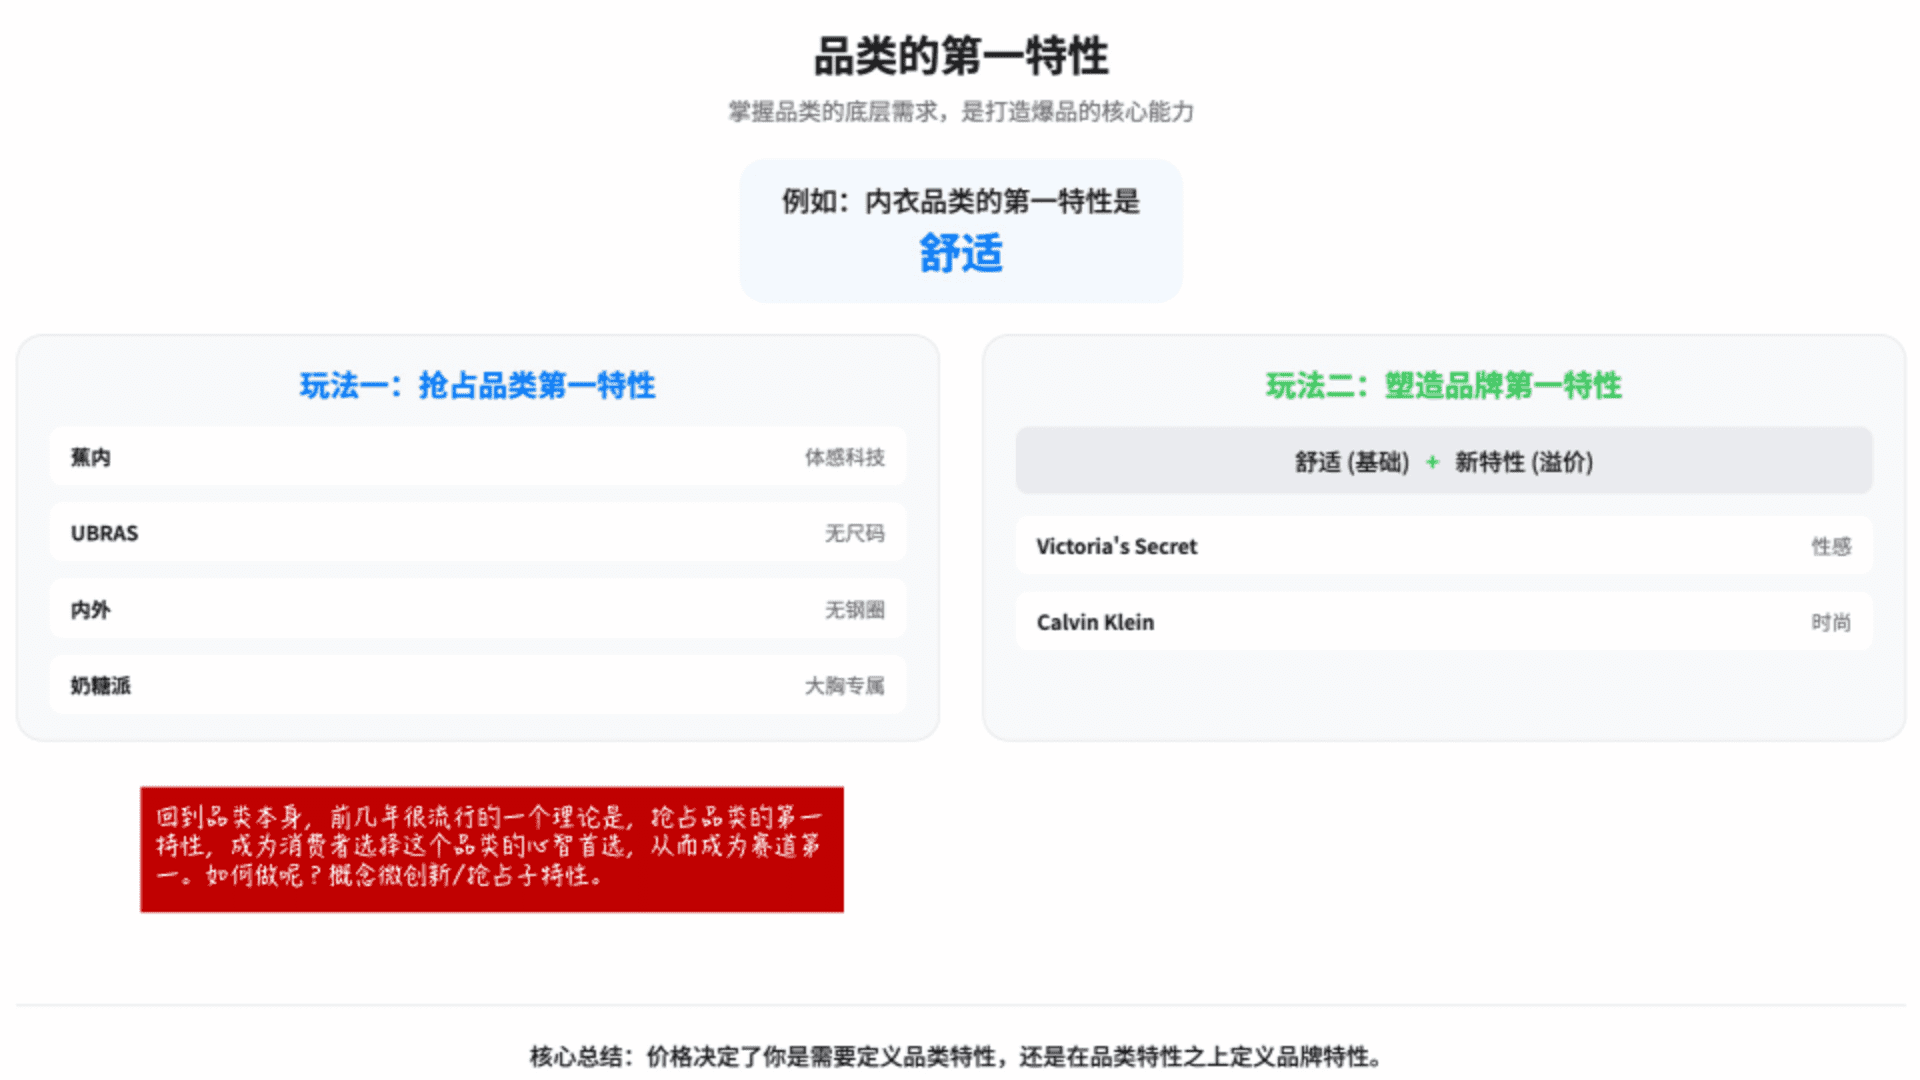Select the brand name 内外

(x=90, y=609)
